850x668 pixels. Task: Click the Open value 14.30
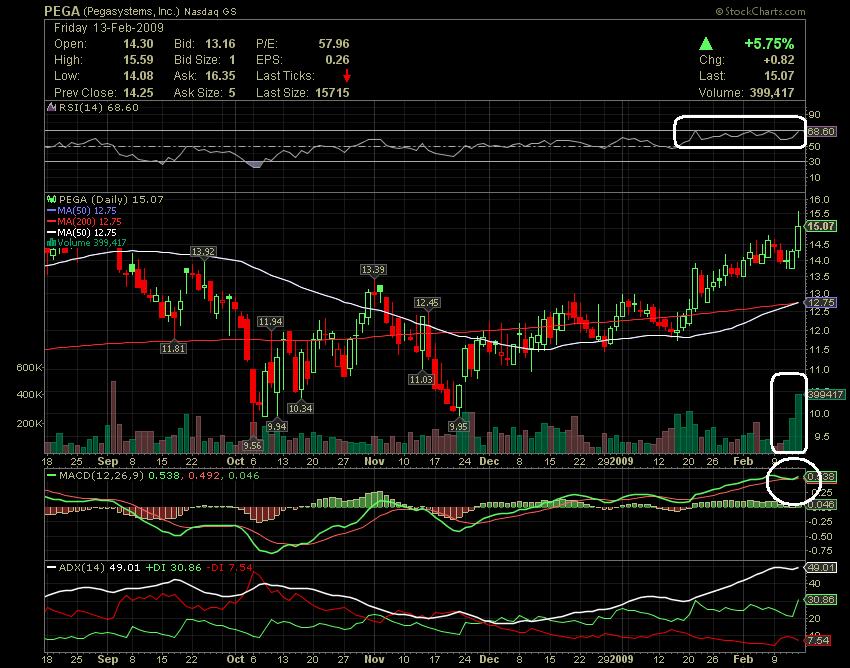tap(138, 44)
